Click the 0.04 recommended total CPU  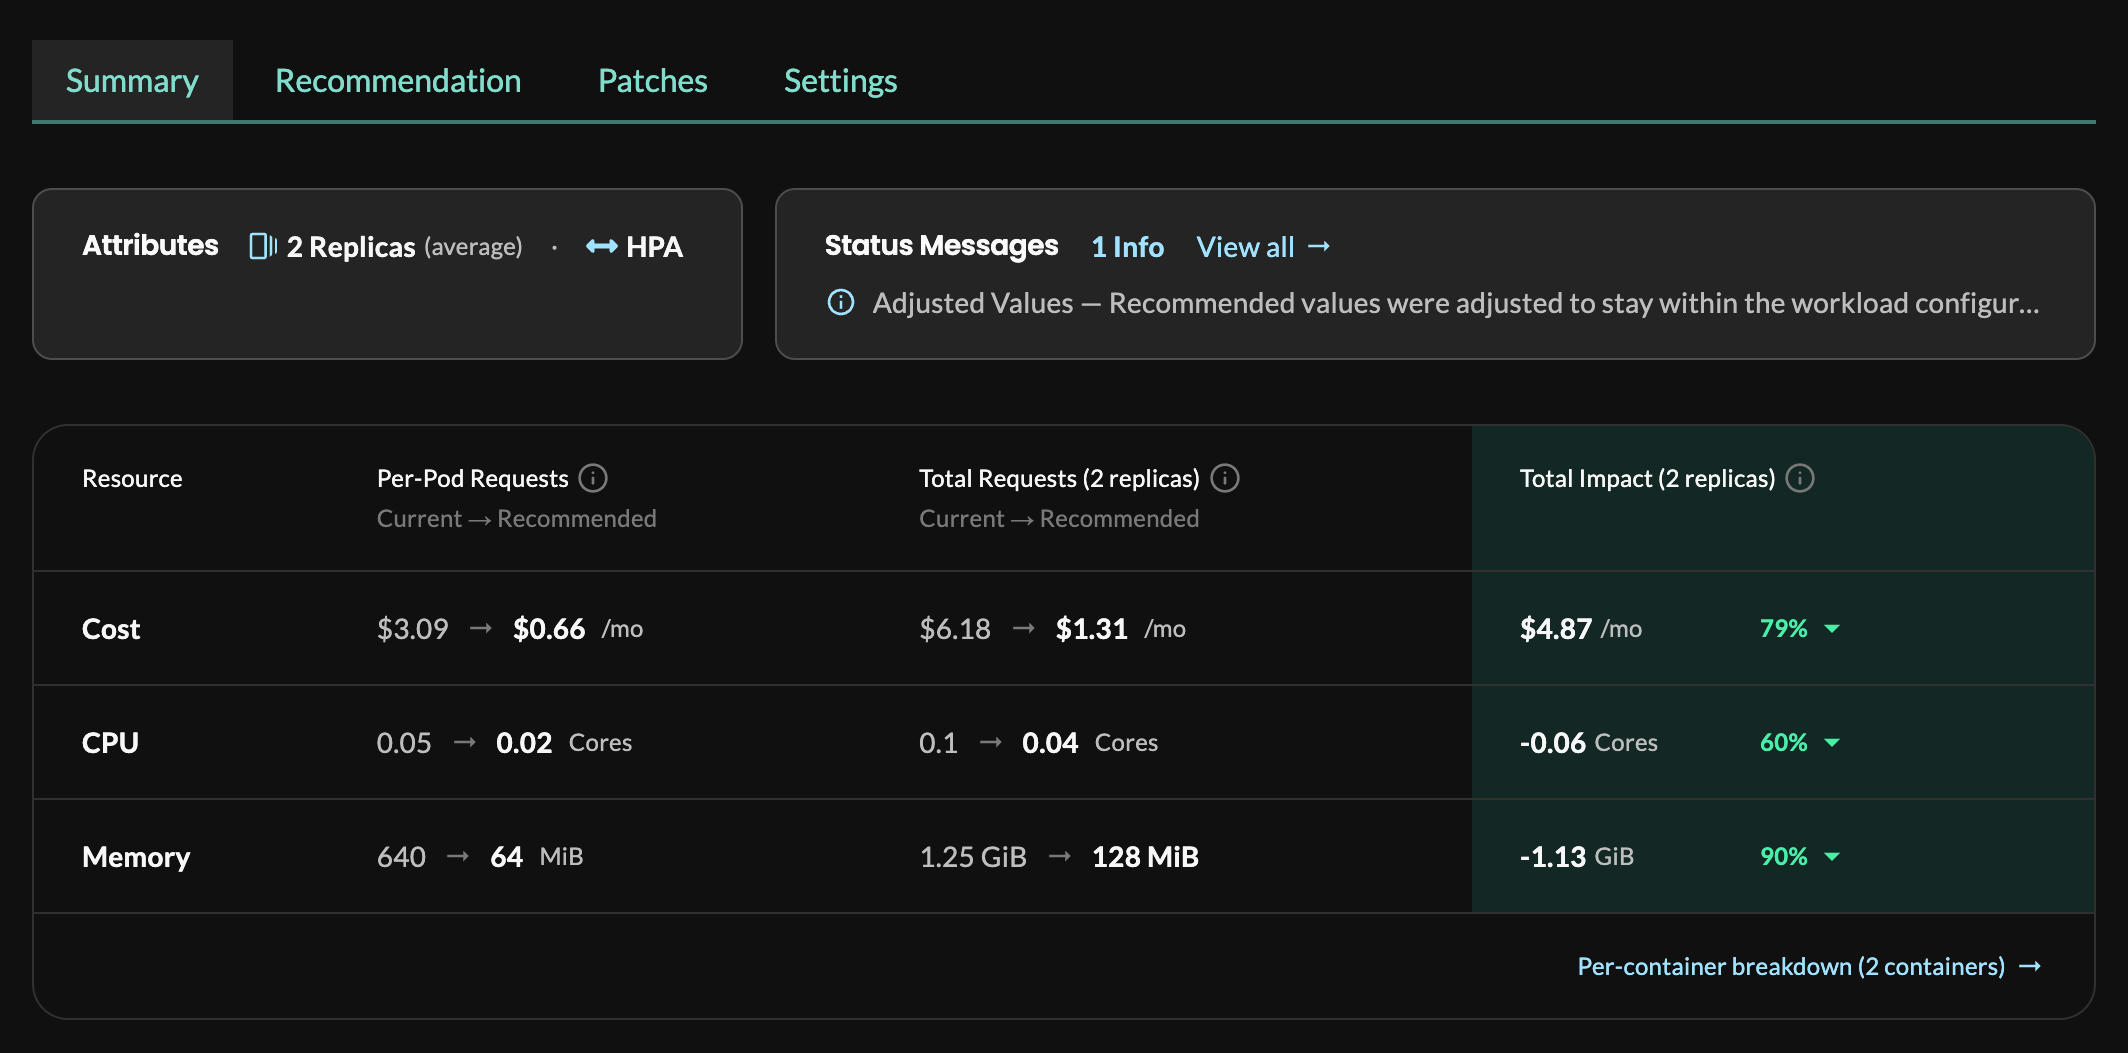[x=1050, y=743]
